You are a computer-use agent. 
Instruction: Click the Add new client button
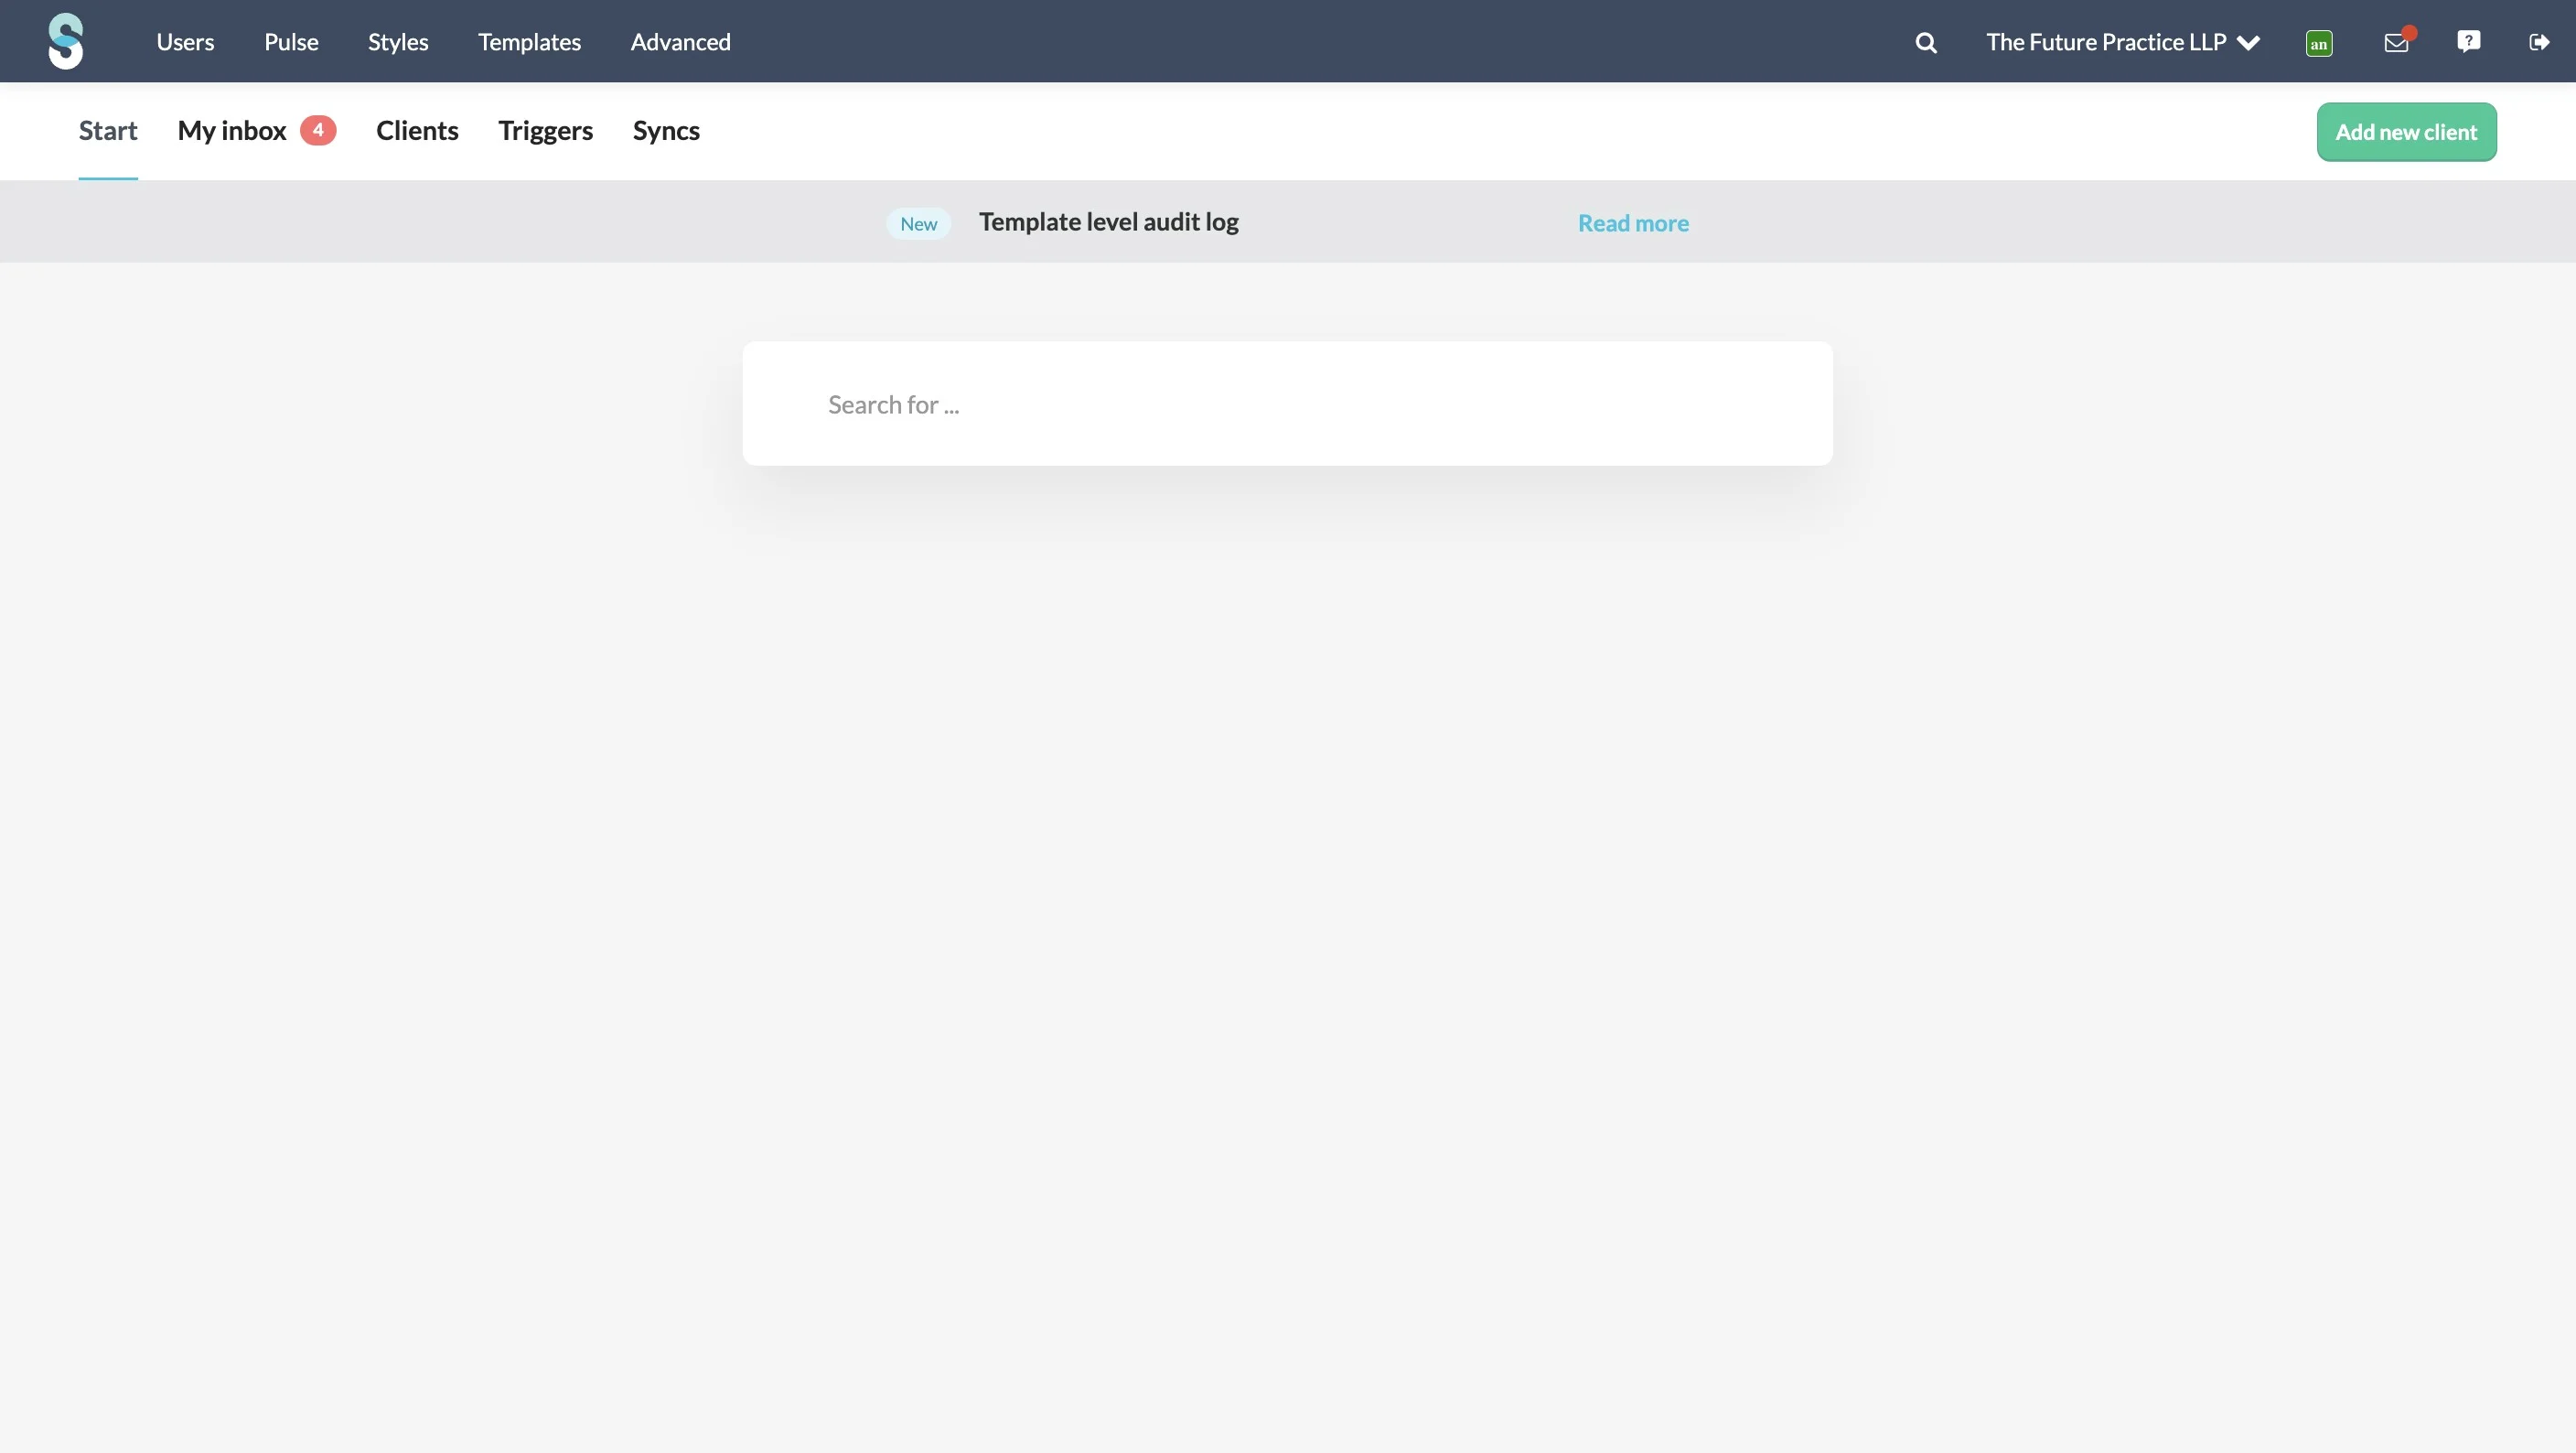[x=2406, y=132]
